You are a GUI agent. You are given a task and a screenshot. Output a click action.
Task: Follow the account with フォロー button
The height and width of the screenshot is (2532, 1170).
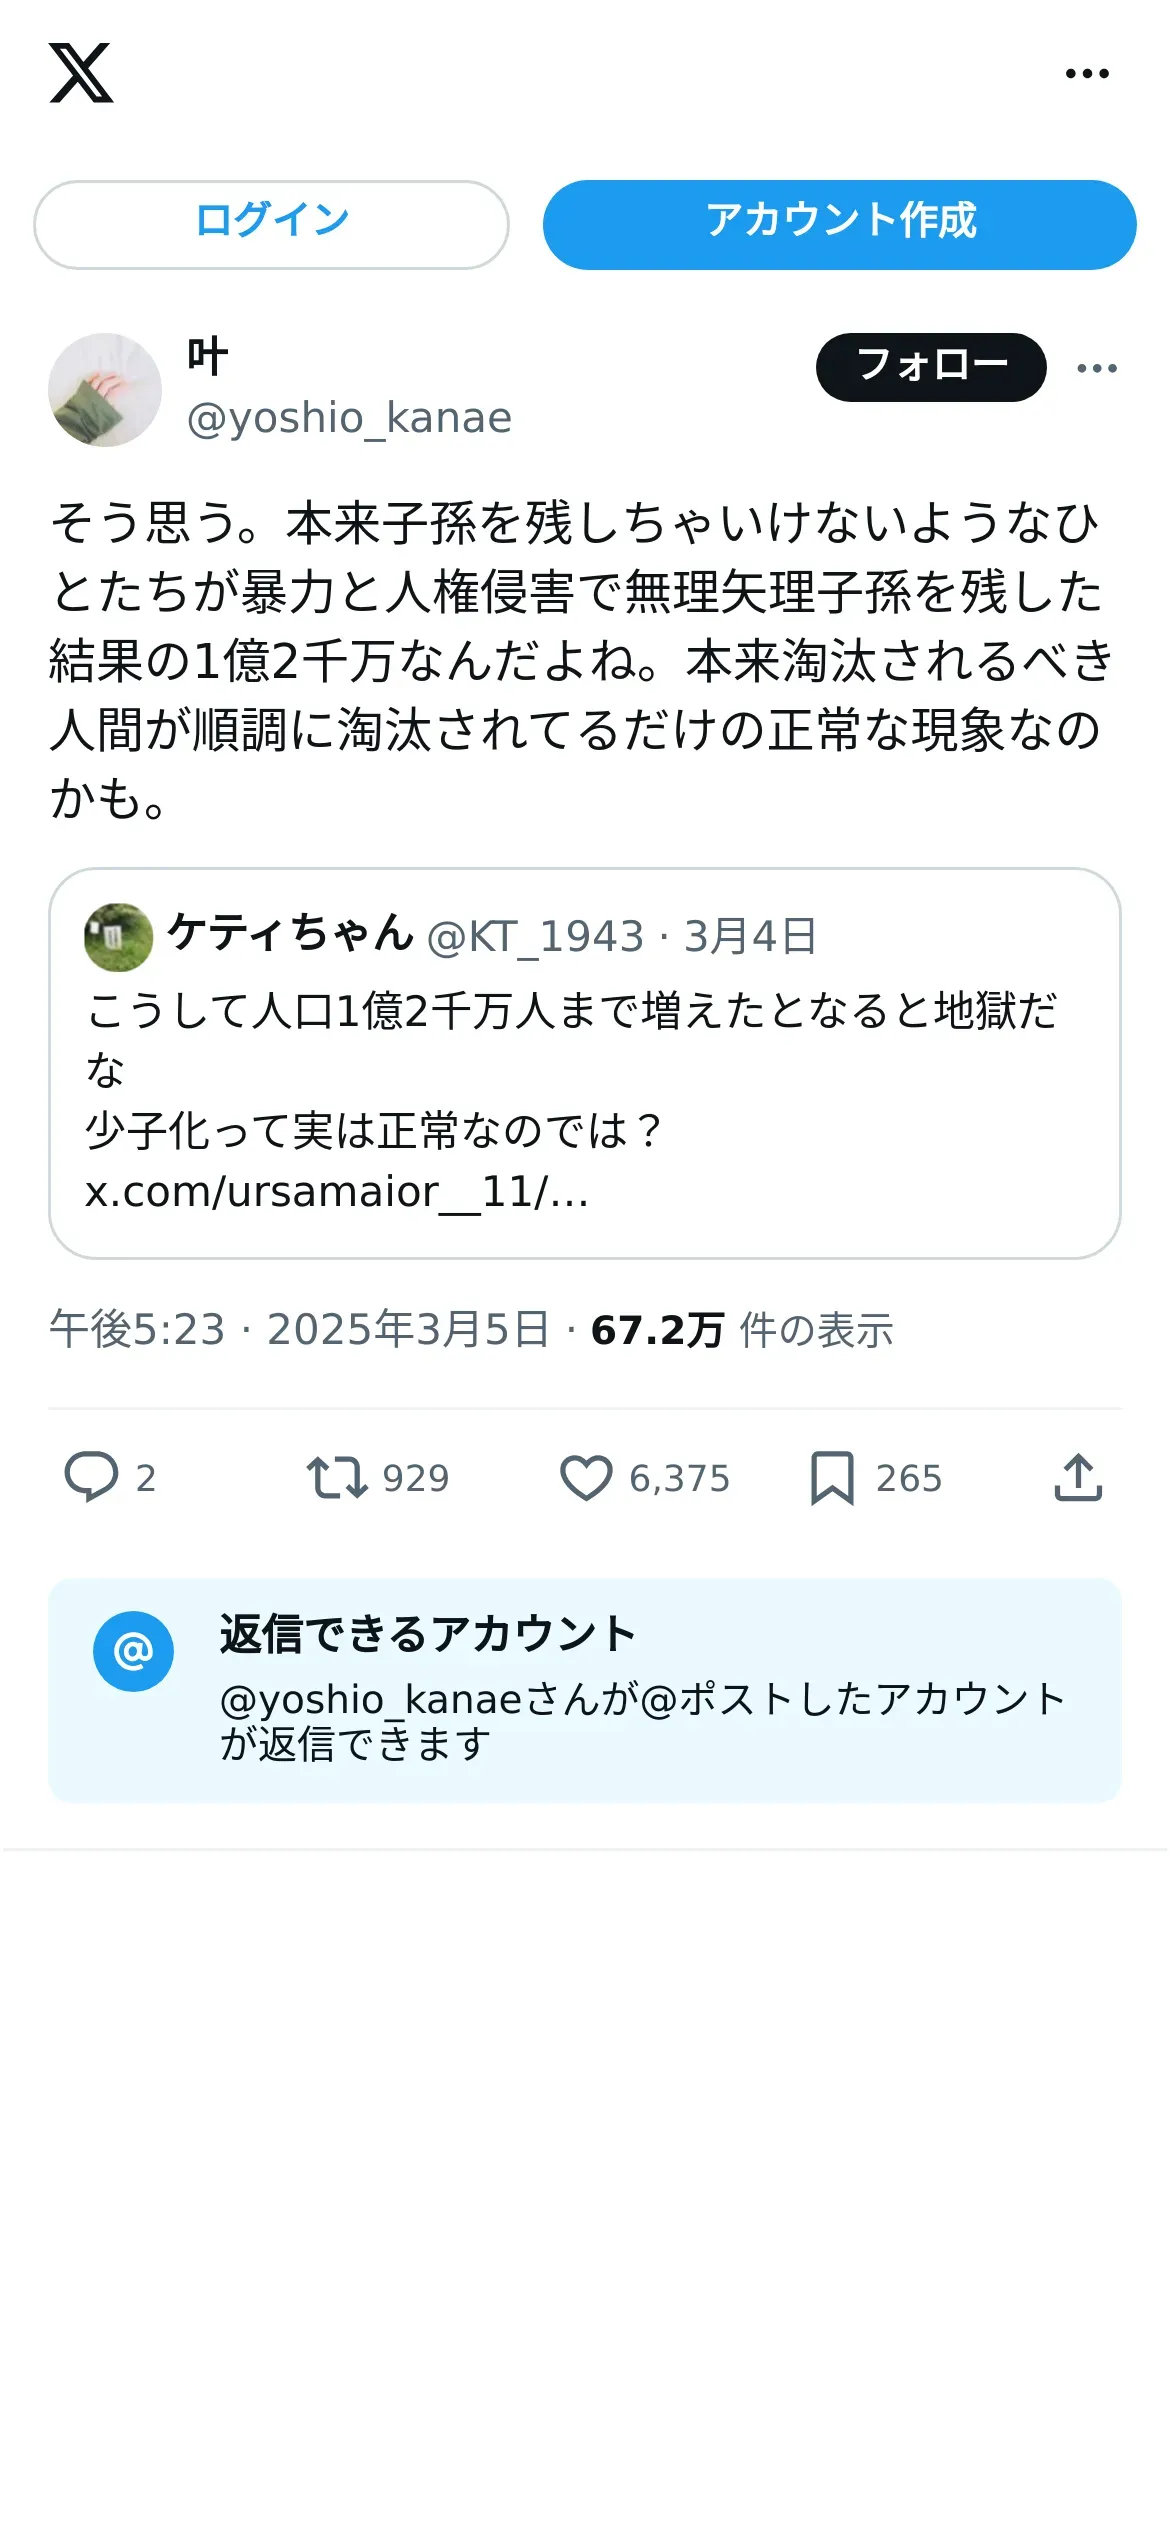(930, 367)
